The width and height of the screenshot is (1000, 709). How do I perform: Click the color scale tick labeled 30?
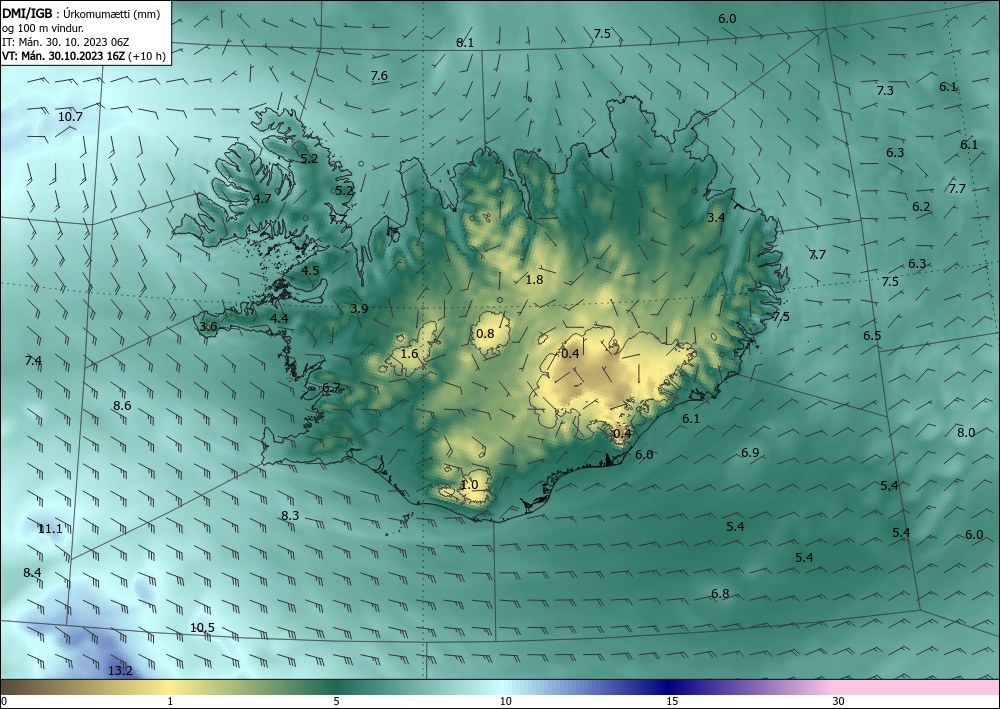point(839,701)
